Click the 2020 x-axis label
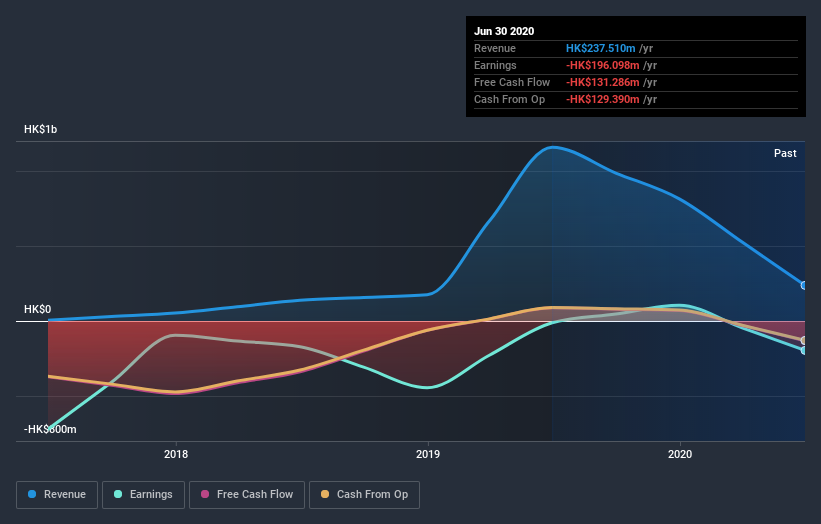The height and width of the screenshot is (524, 821). click(x=680, y=454)
